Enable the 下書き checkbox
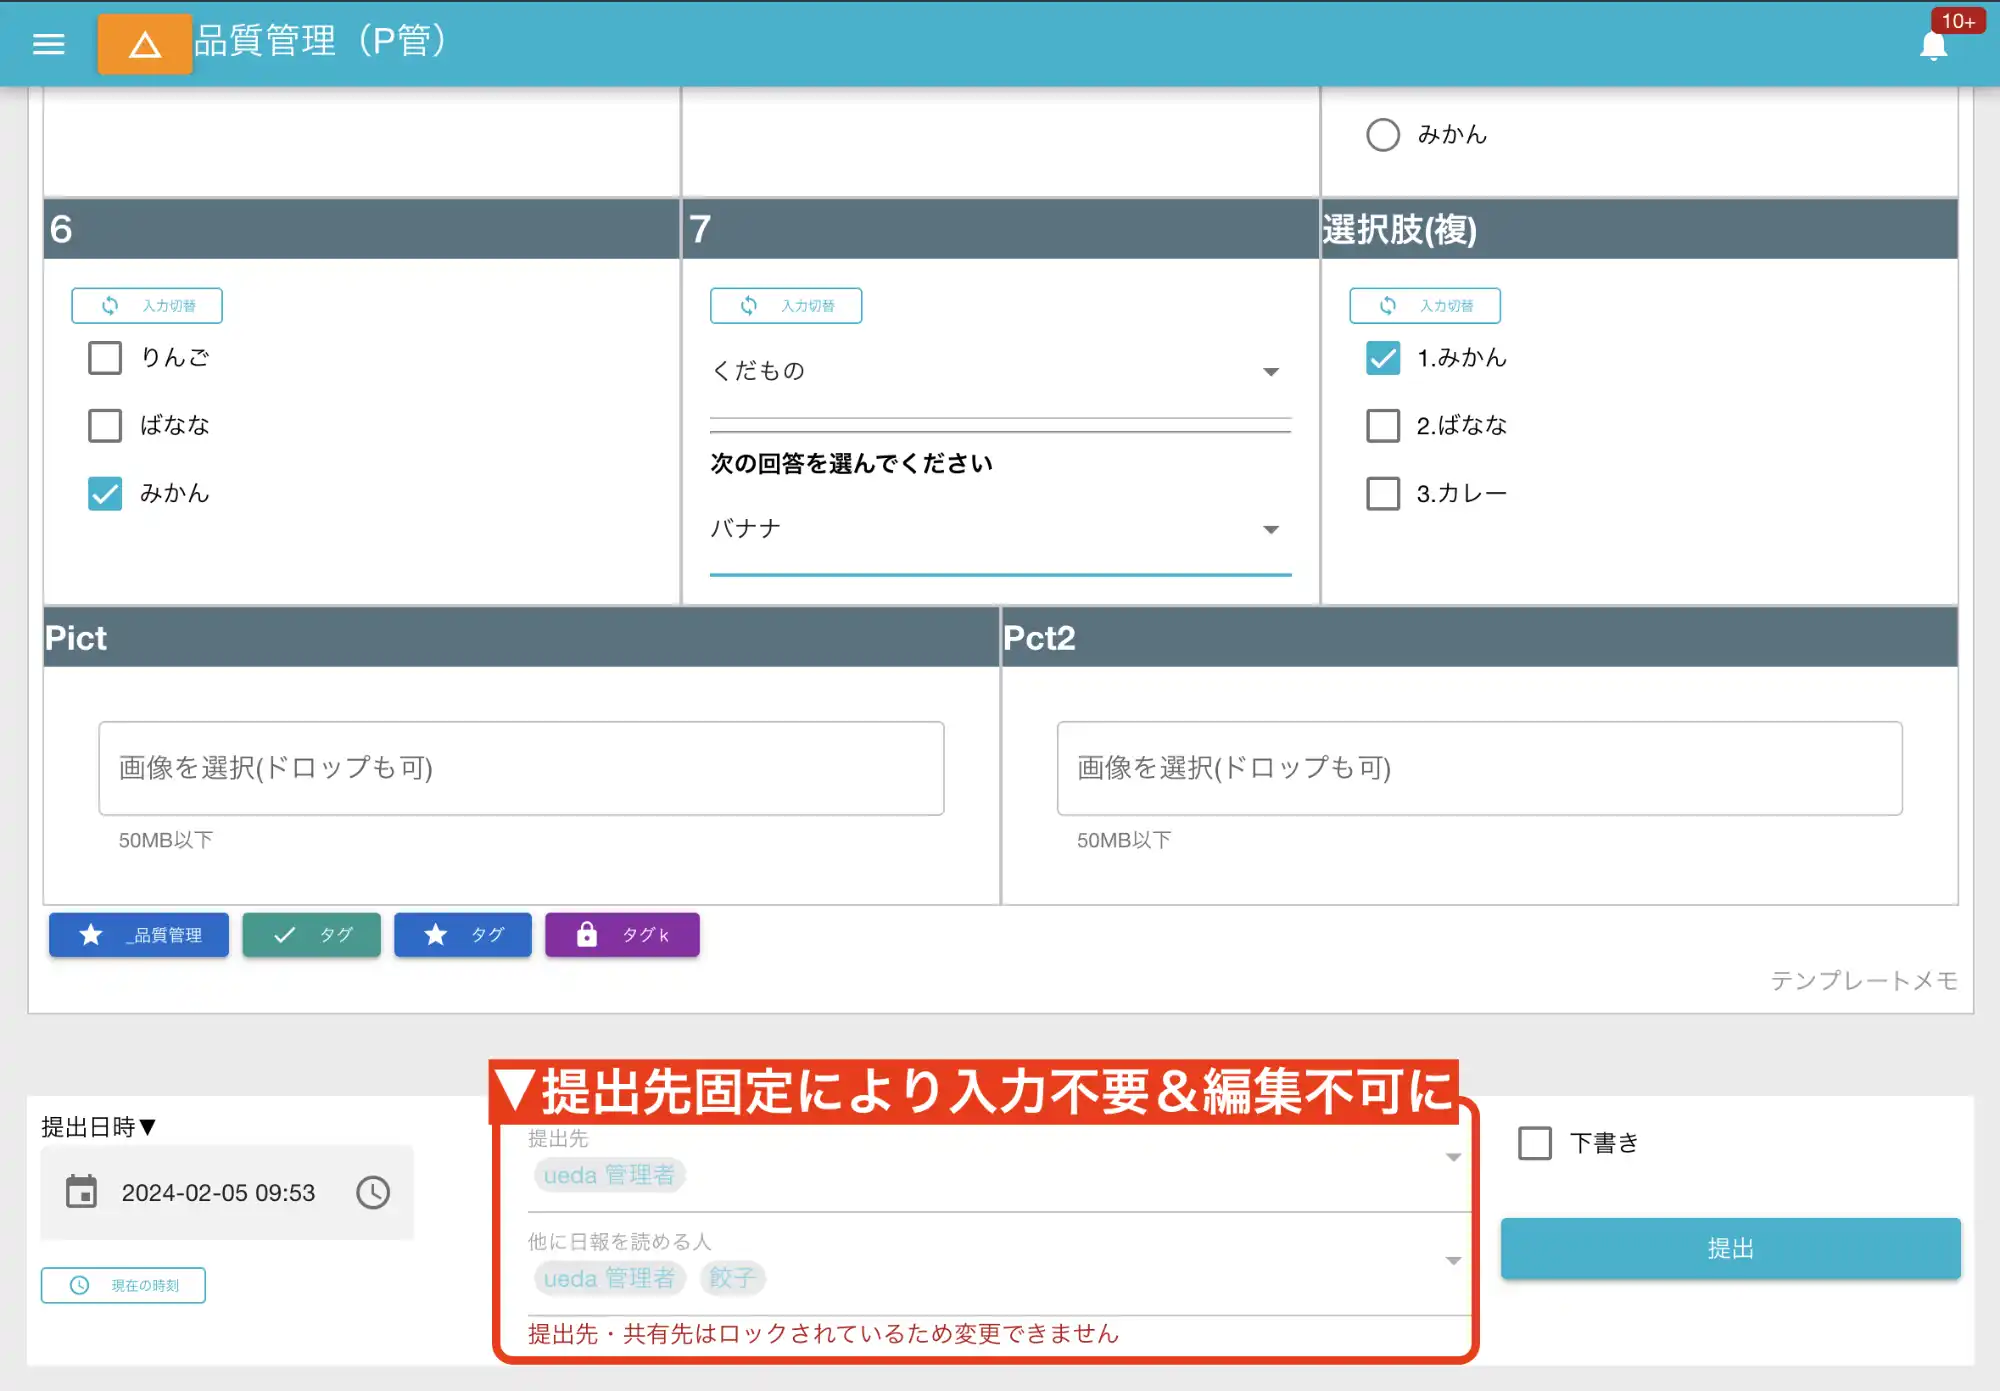This screenshot has height=1391, width=2000. point(1533,1142)
